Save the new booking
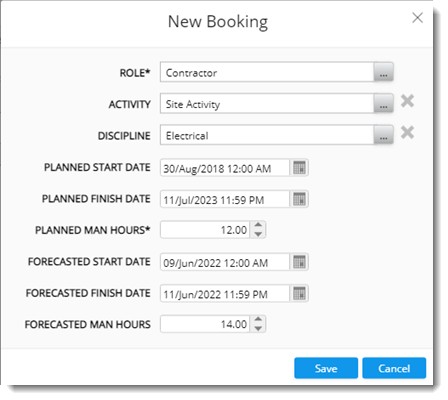The height and width of the screenshot is (400, 448). coord(326,368)
